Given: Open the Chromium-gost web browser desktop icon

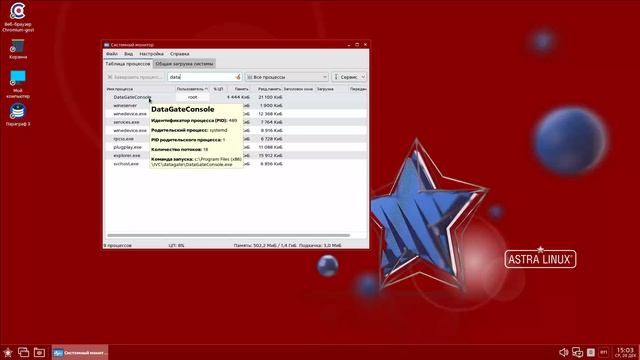Looking at the screenshot, I should coord(18,16).
